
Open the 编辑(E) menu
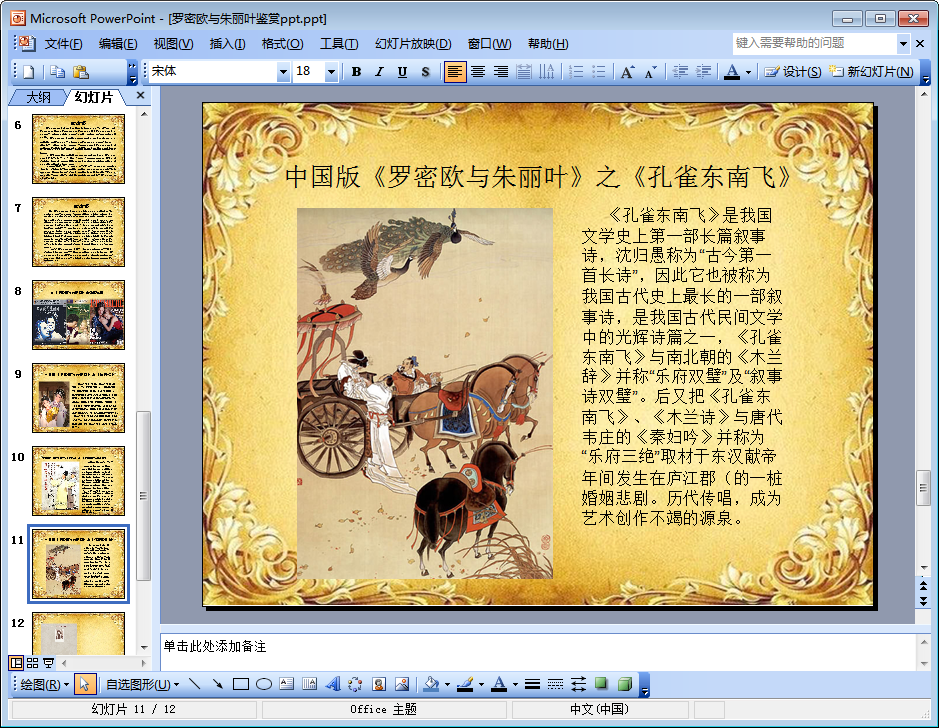point(118,44)
